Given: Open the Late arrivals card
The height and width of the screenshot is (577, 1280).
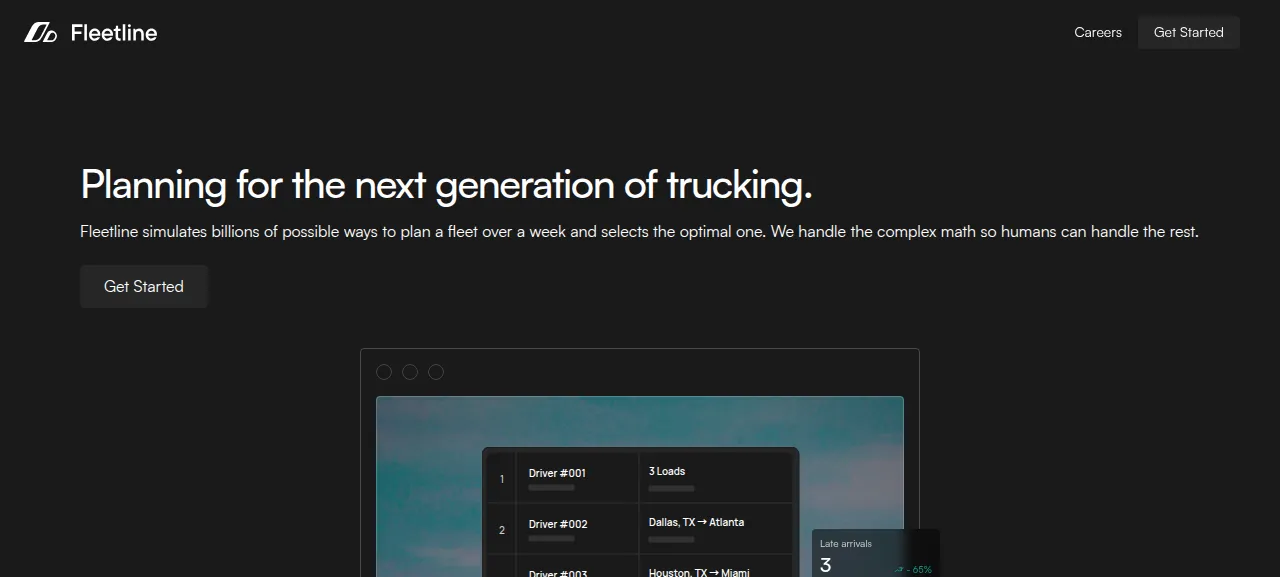Looking at the screenshot, I should pos(876,553).
